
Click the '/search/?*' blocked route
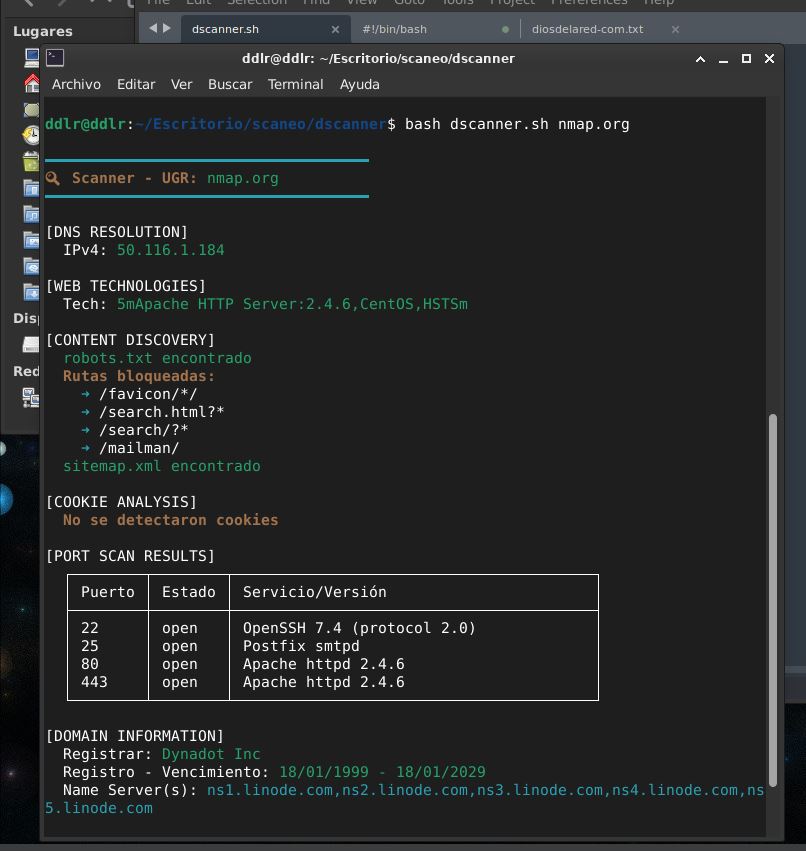143,430
